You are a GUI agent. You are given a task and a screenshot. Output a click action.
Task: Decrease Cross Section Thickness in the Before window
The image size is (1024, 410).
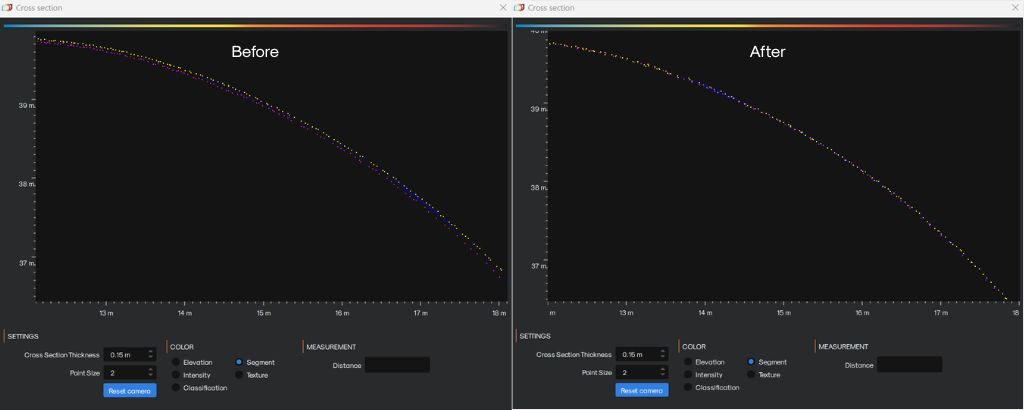tap(151, 358)
